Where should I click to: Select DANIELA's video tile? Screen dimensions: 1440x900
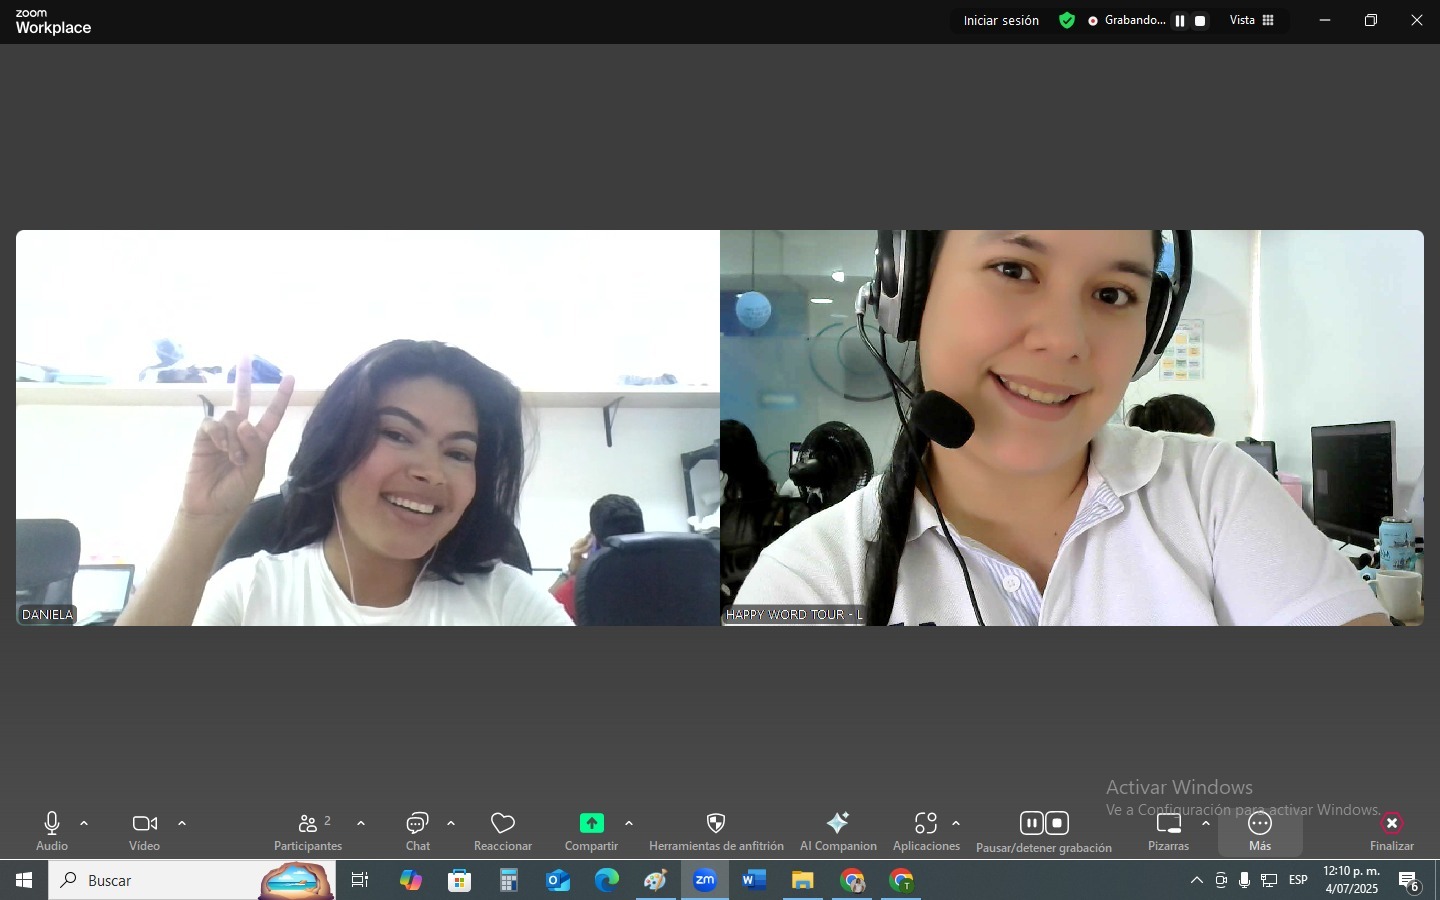pyautogui.click(x=368, y=428)
